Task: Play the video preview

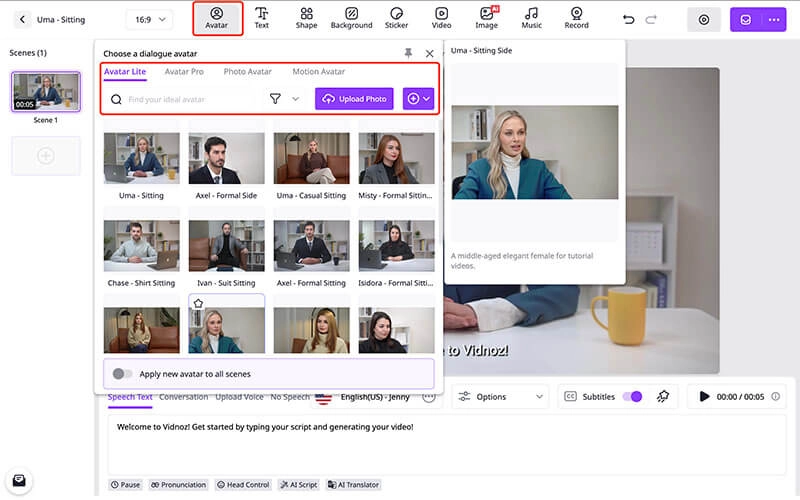Action: click(x=704, y=397)
